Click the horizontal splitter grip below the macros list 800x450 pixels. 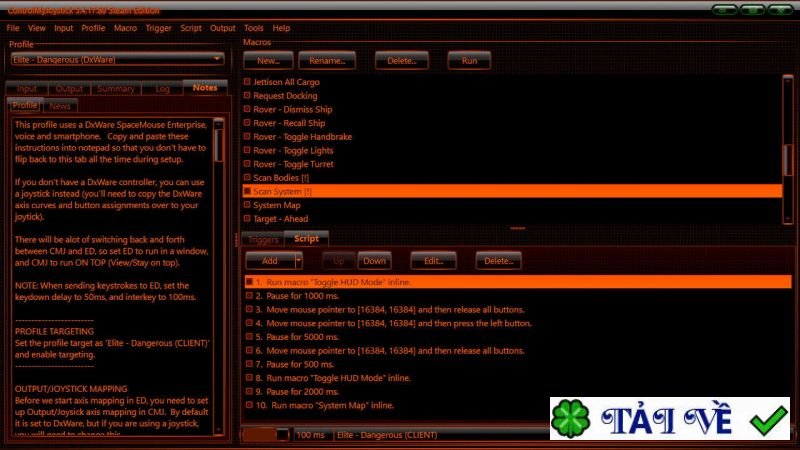tap(517, 228)
